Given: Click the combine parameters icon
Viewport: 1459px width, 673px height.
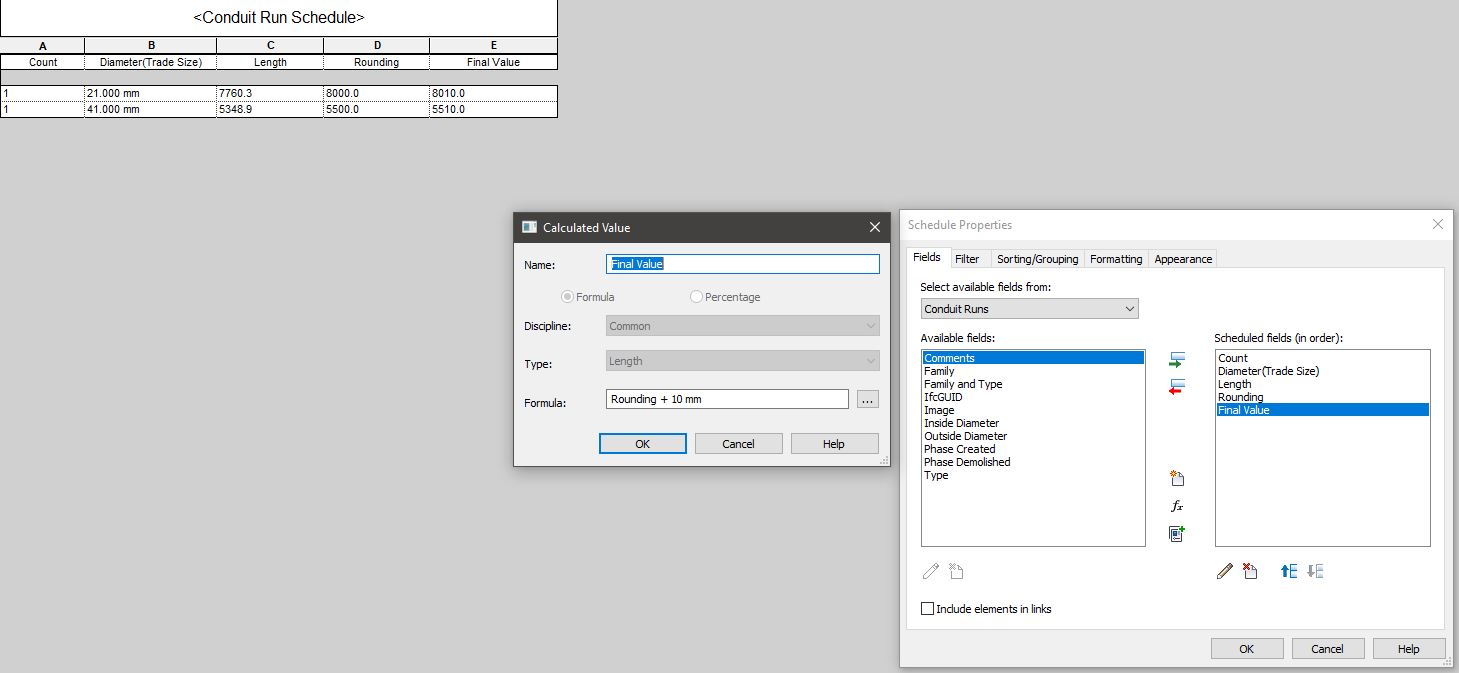Looking at the screenshot, I should click(1177, 533).
